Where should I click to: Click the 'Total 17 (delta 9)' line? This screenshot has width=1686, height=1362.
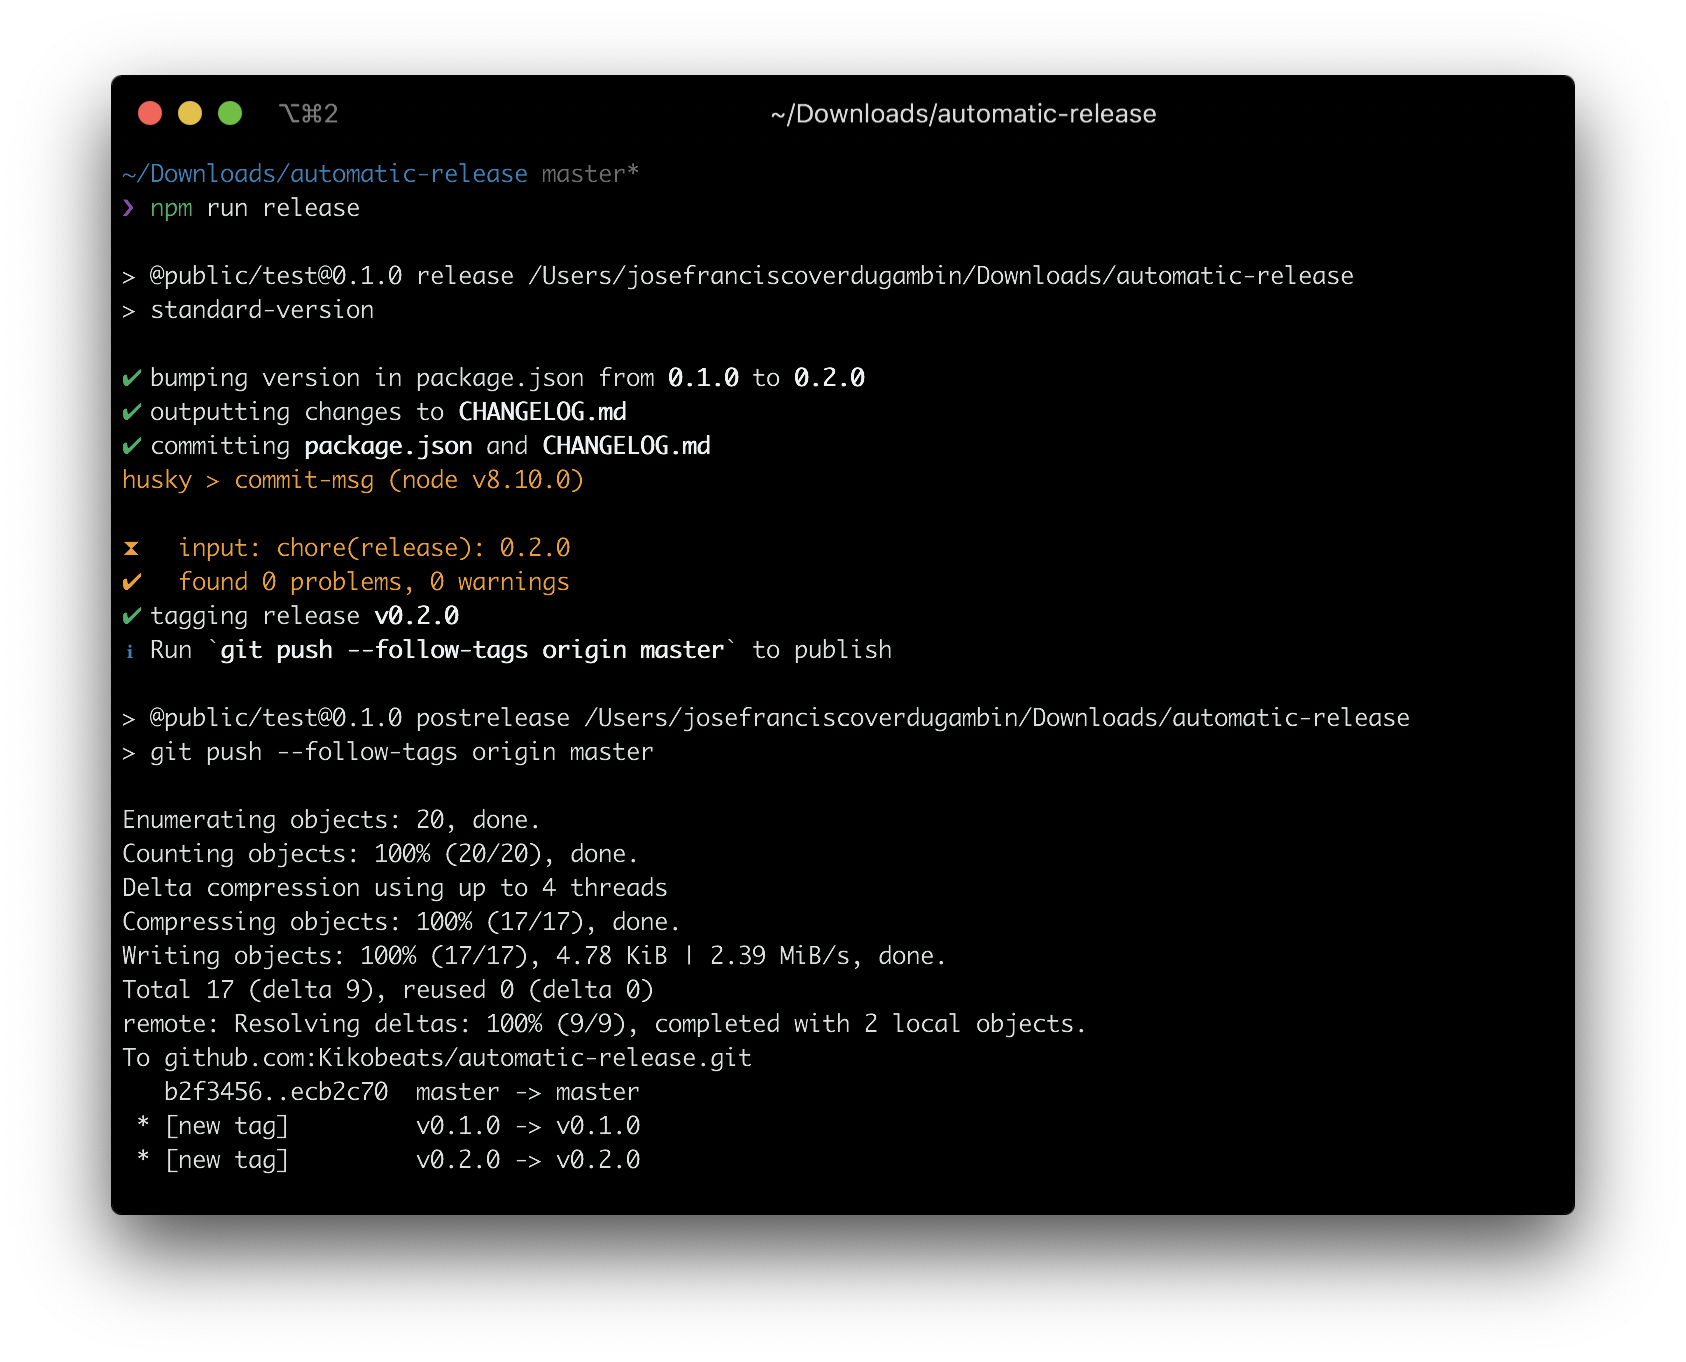(x=388, y=990)
